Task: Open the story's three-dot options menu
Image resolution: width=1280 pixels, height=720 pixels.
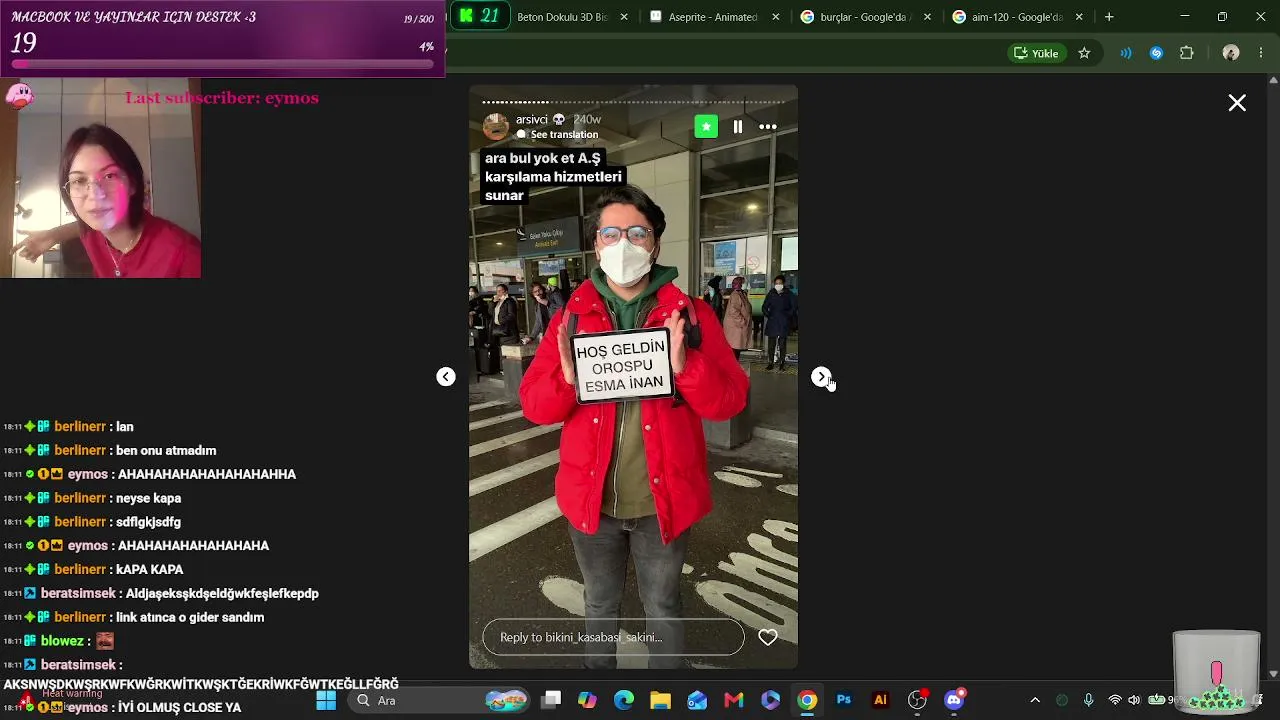Action: [768, 127]
